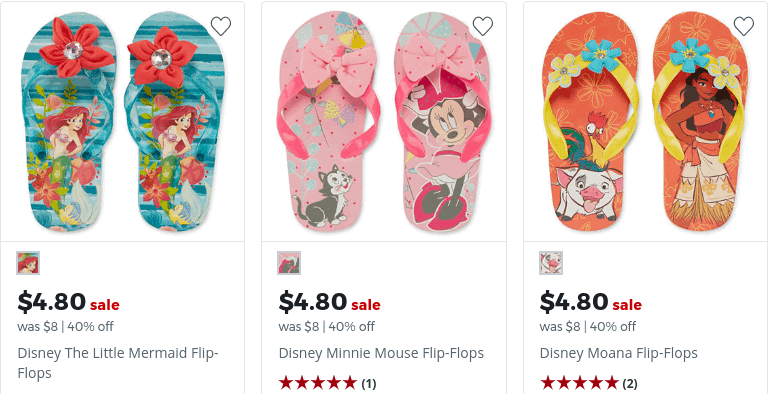Click the (2) review count for Moana
Screen dimensions: 776x394
(630, 384)
